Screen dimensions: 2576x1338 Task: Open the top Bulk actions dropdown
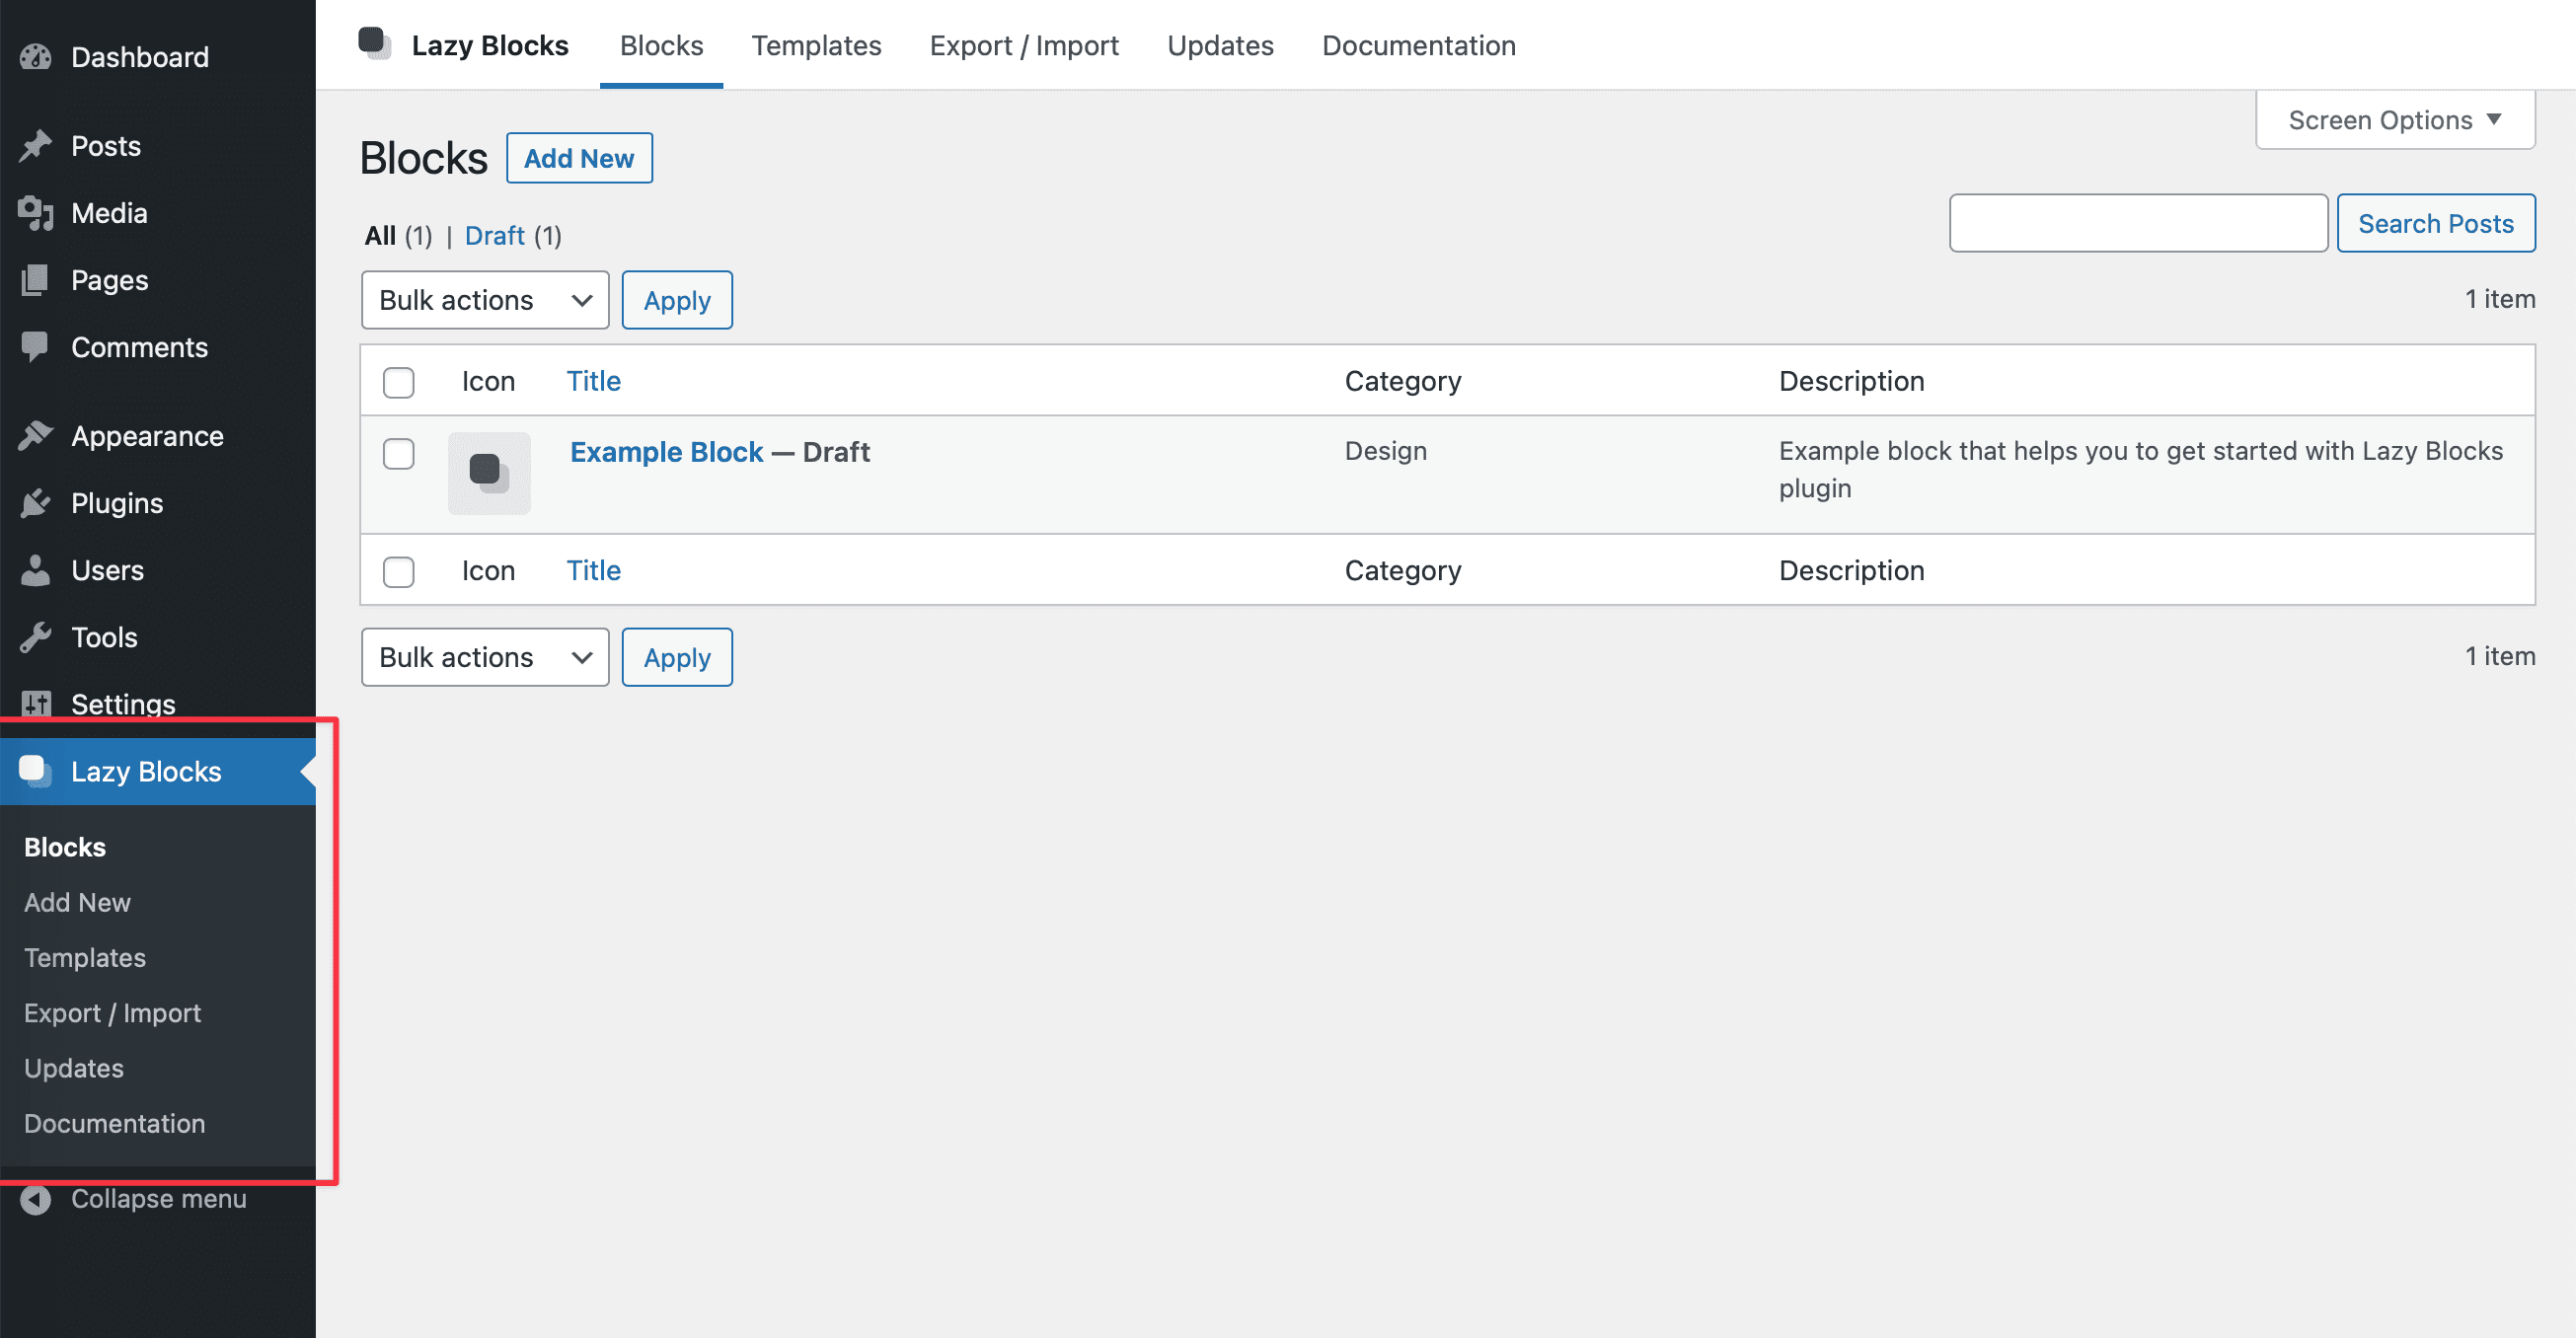tap(484, 299)
